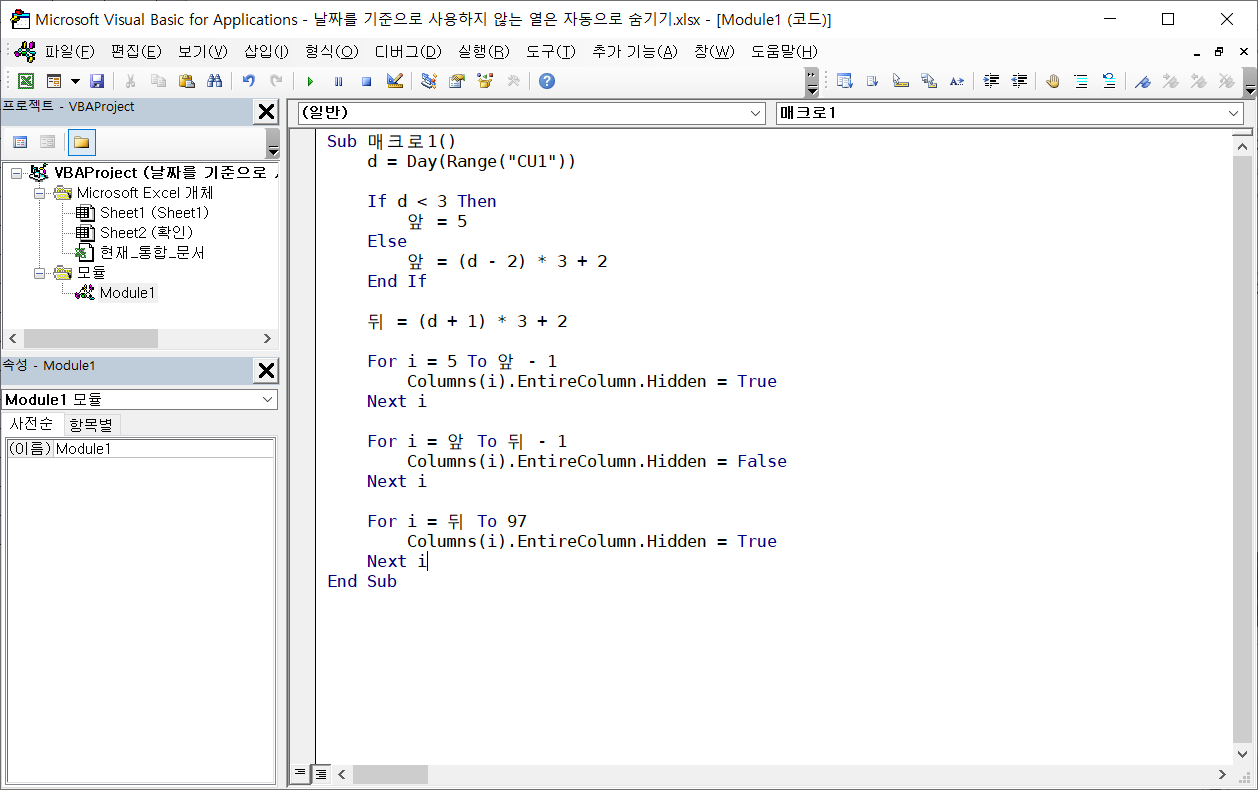Click the Uncomment Block icon
The width and height of the screenshot is (1258, 790).
pos(1109,81)
